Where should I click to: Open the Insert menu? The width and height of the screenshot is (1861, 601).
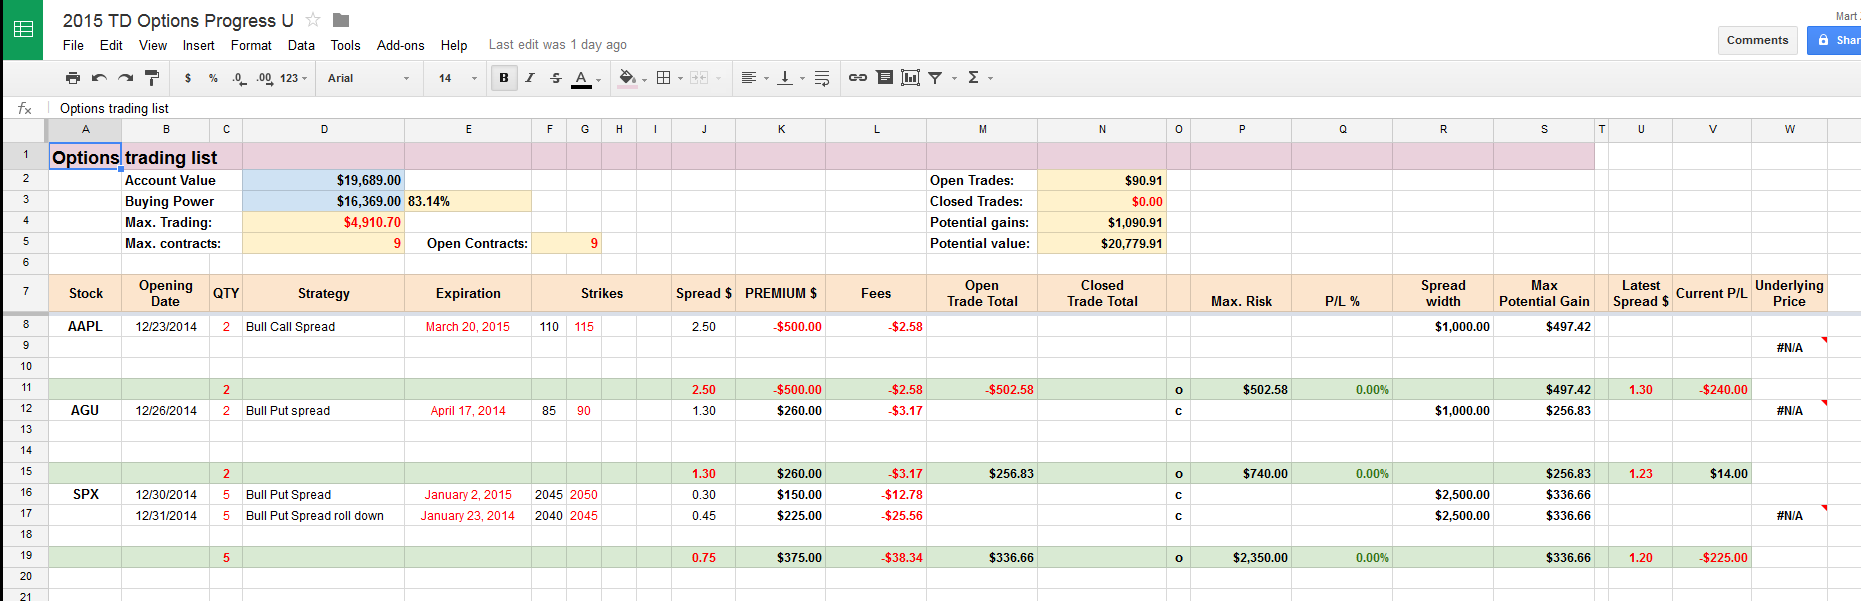[x=198, y=45]
